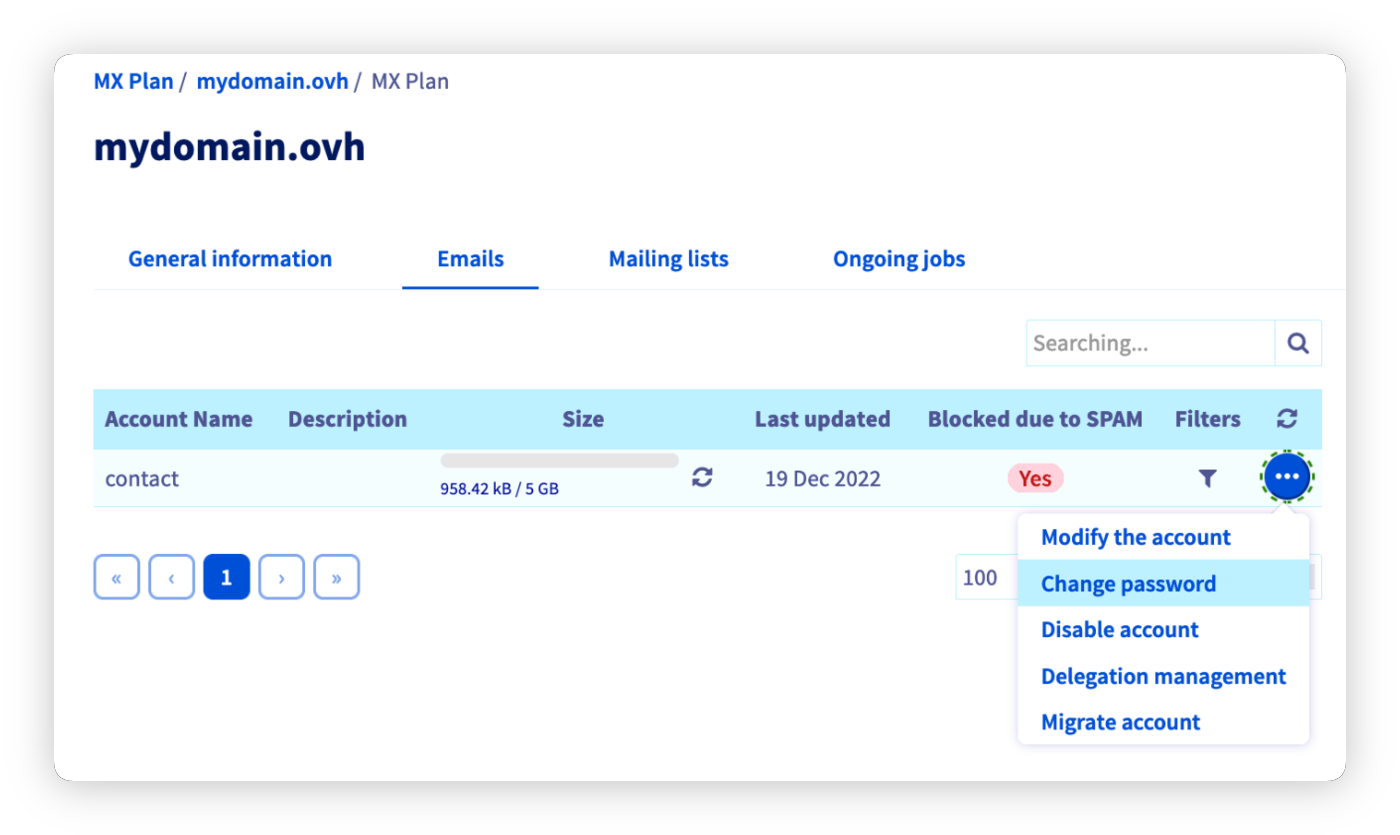Open the mydomain.ovh breadcrumb link

tap(272, 81)
